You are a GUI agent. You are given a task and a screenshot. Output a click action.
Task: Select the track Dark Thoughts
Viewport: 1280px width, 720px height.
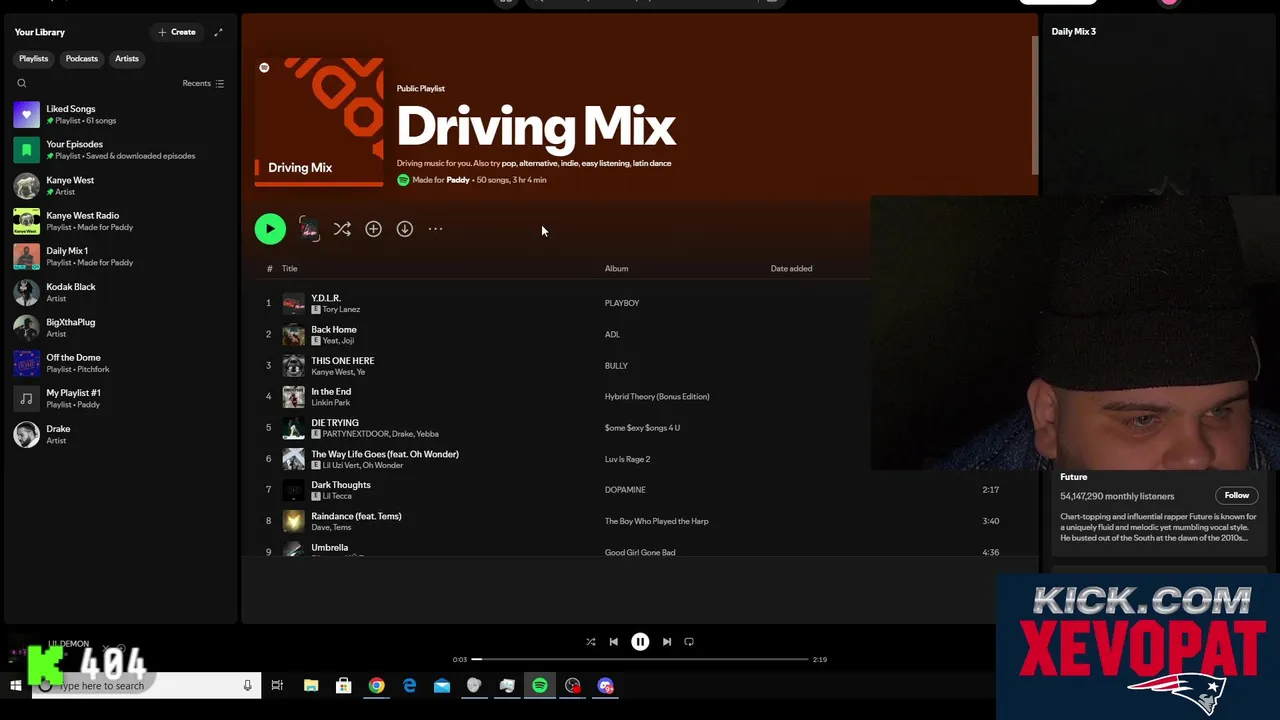point(341,485)
